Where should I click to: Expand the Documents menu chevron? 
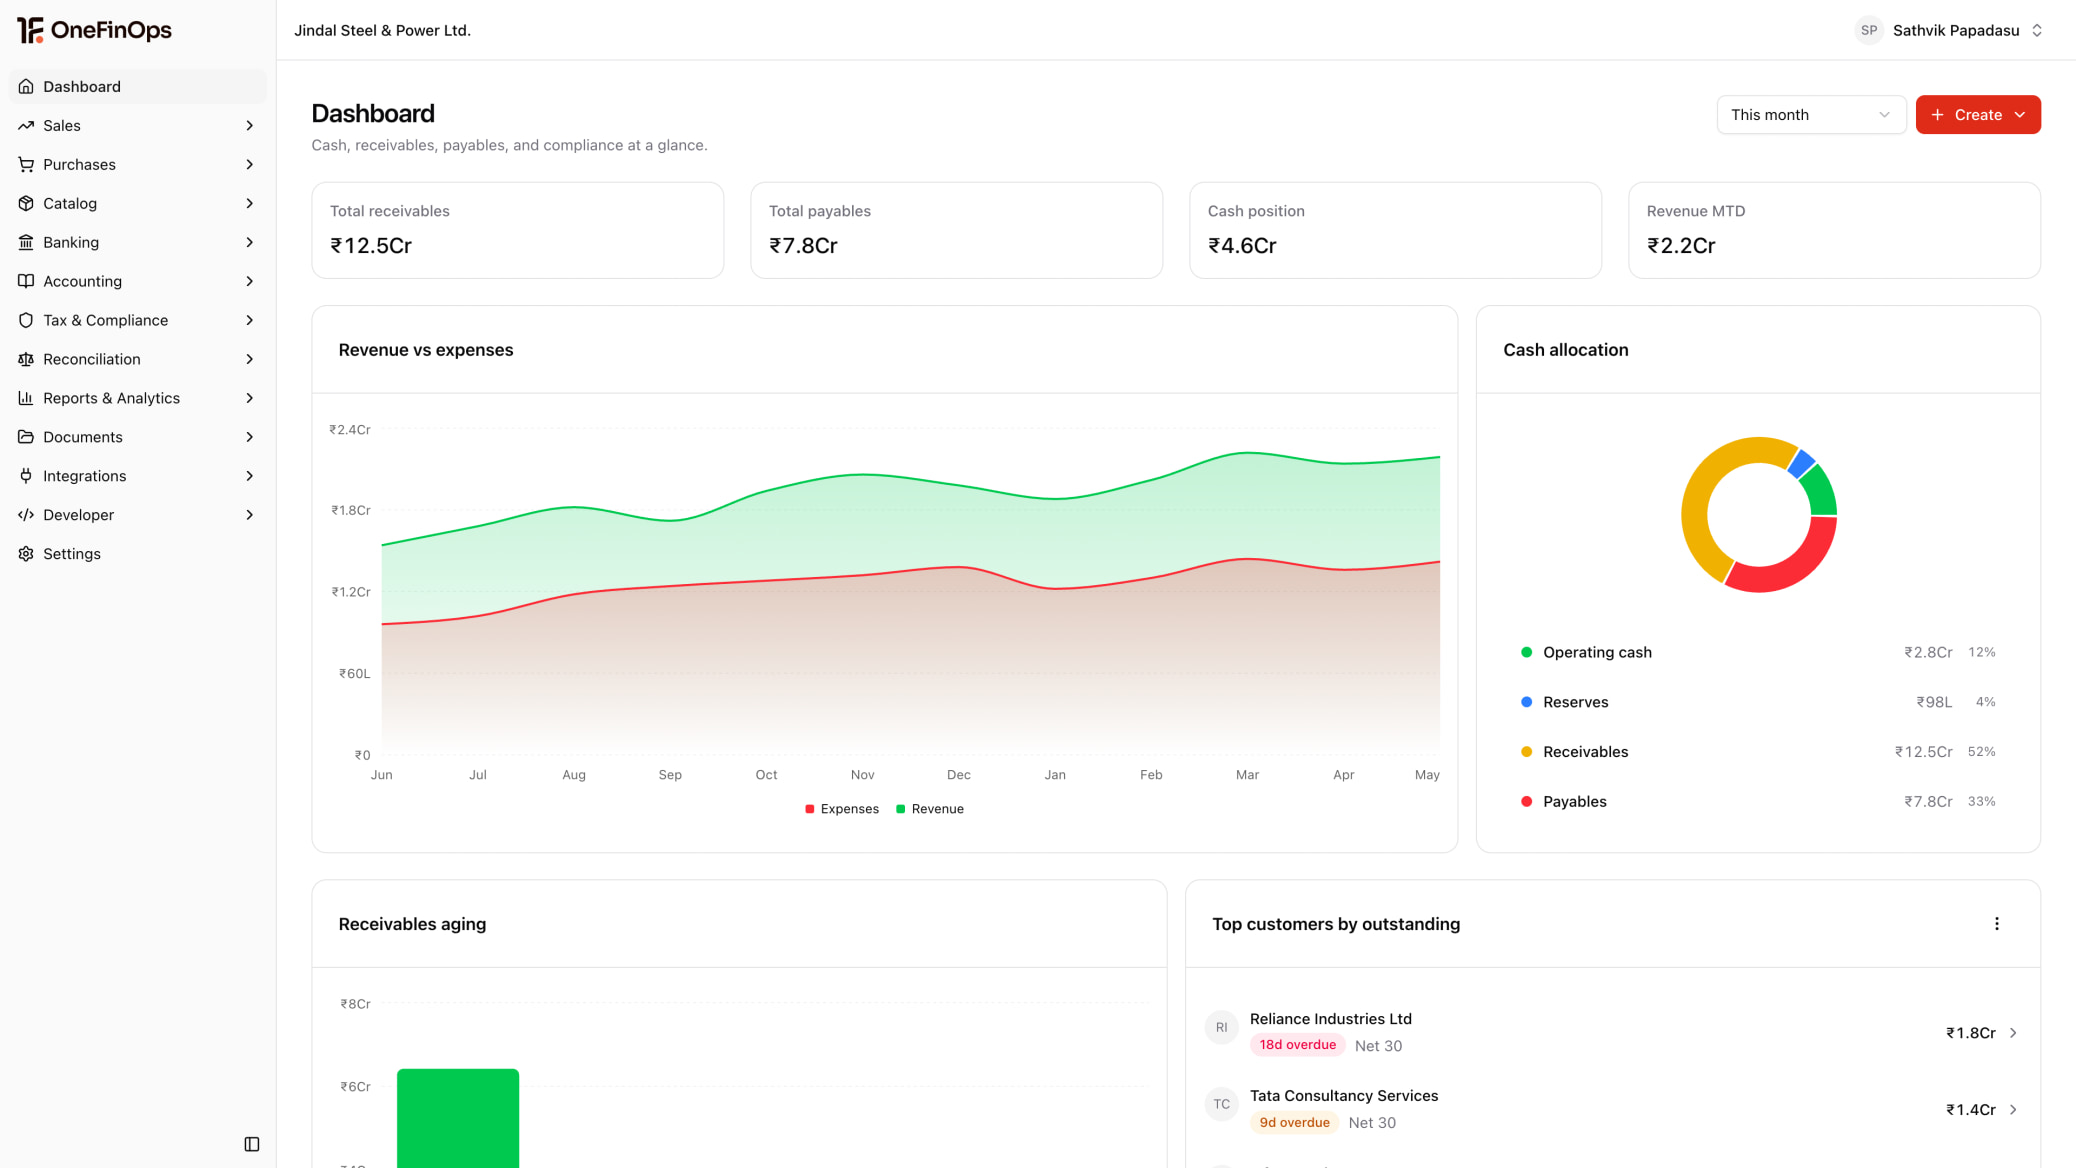click(x=250, y=438)
